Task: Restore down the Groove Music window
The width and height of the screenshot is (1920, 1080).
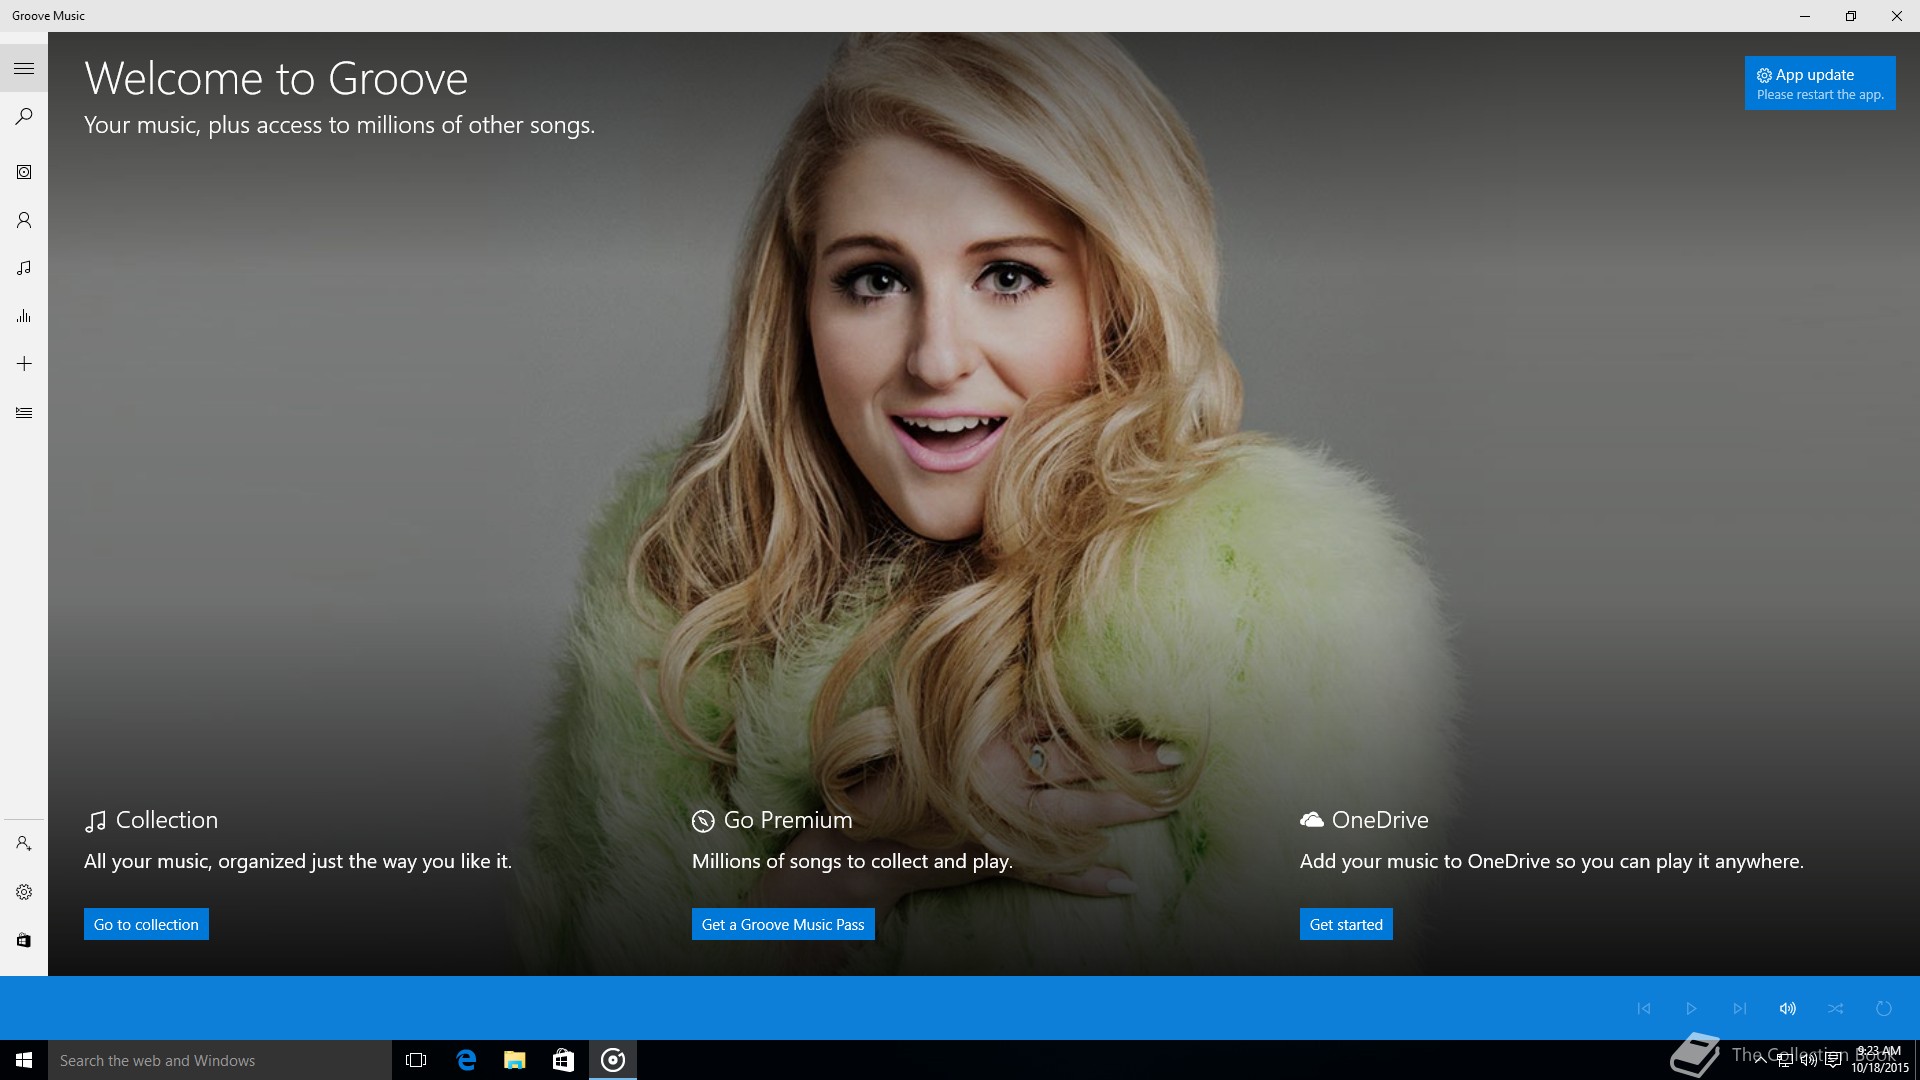Action: 1851,16
